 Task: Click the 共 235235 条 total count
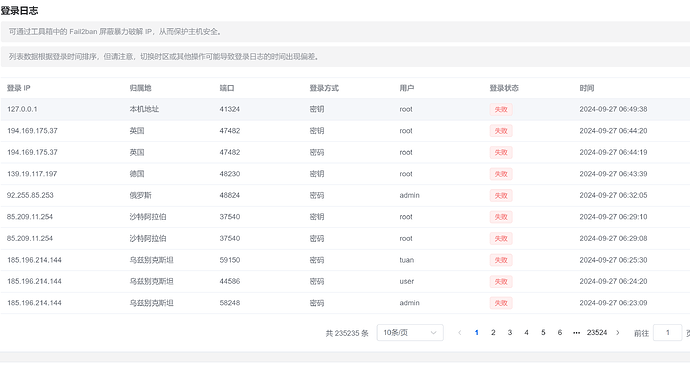point(347,333)
